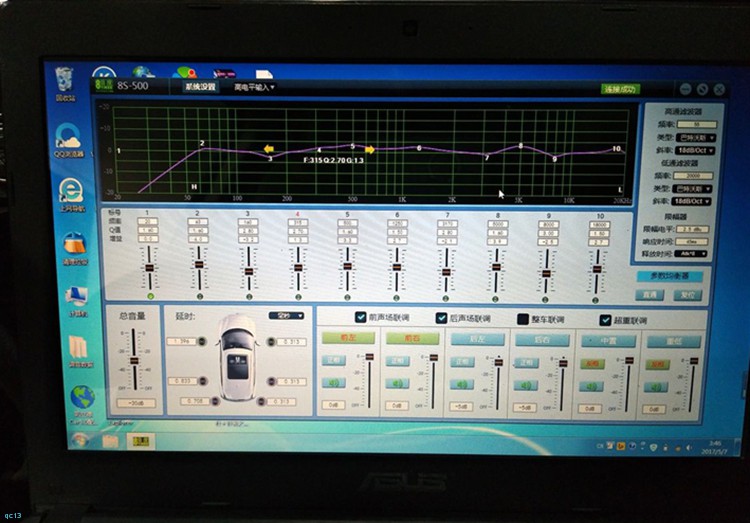Open the high-pass filter 斜率 18dB/Oct dropdown
Viewport: 750px width, 523px height.
pyautogui.click(x=693, y=149)
